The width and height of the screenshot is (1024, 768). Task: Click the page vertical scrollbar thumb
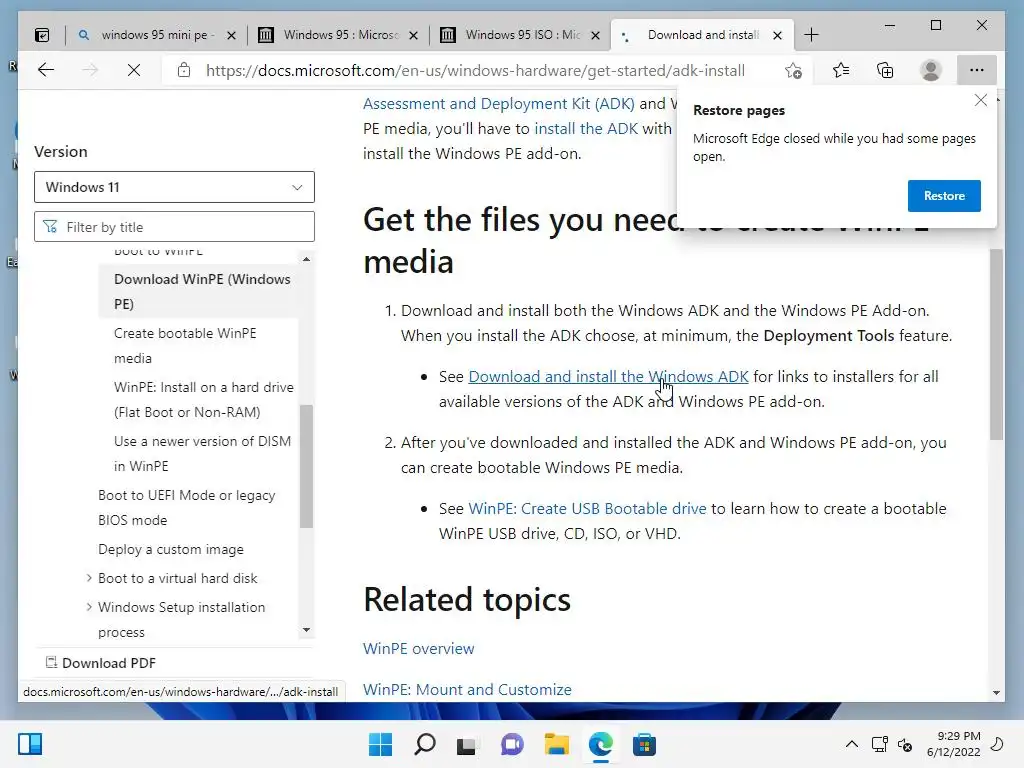[996, 344]
